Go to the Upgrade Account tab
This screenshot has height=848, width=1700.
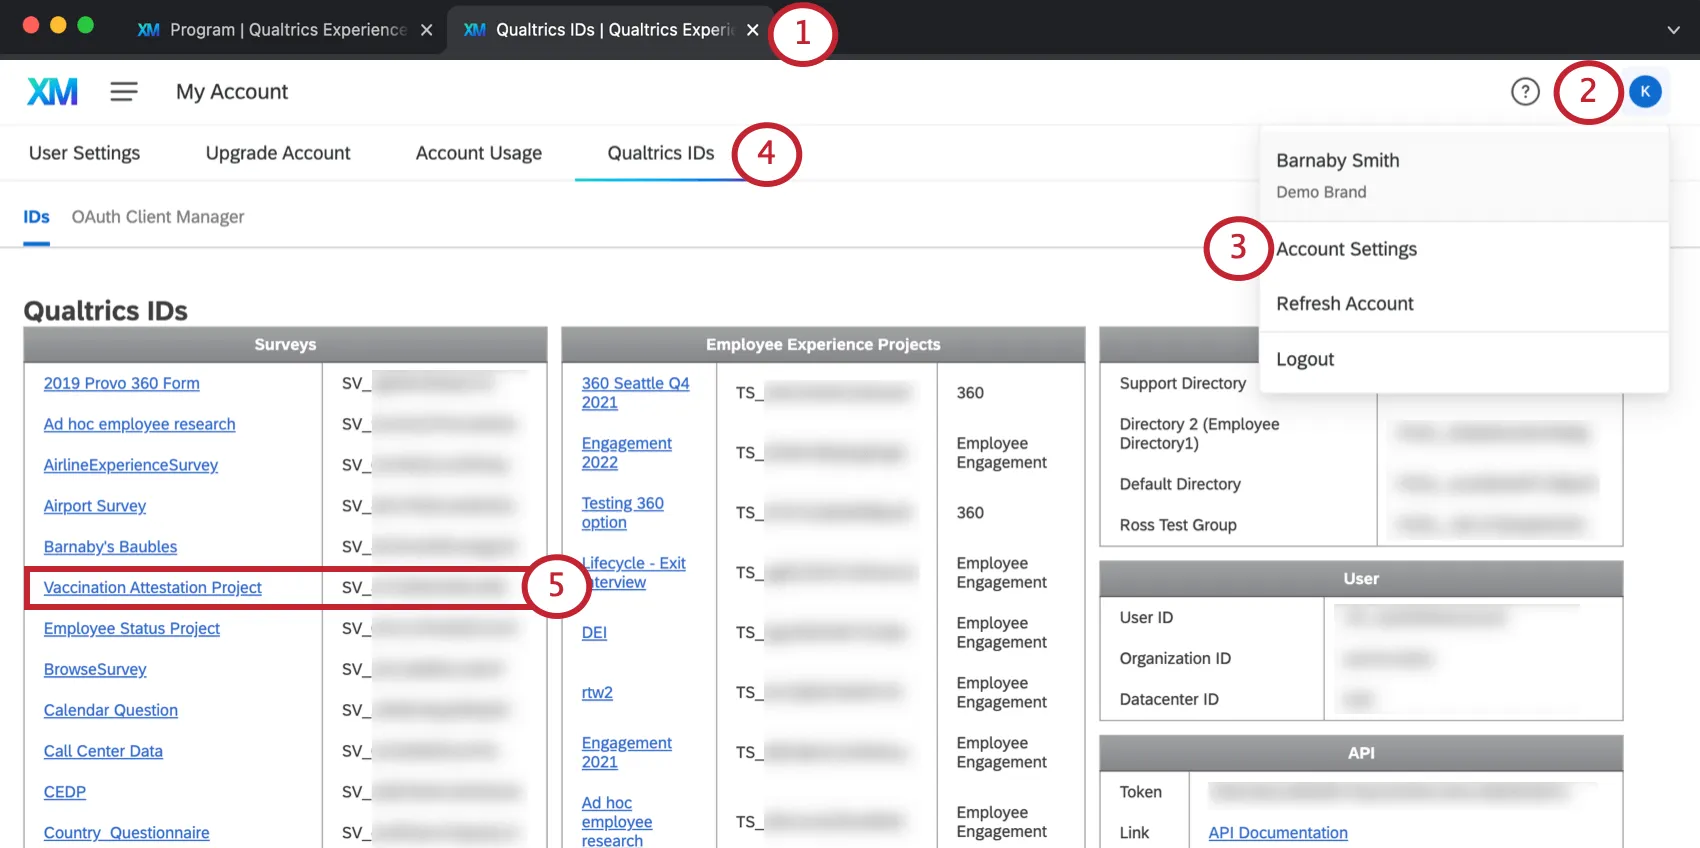[x=278, y=153]
